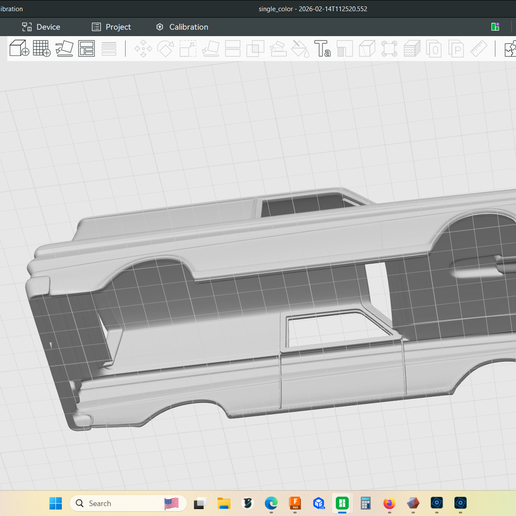Select the ruler Measure tool
This screenshot has width=516, height=516.
(x=479, y=49)
